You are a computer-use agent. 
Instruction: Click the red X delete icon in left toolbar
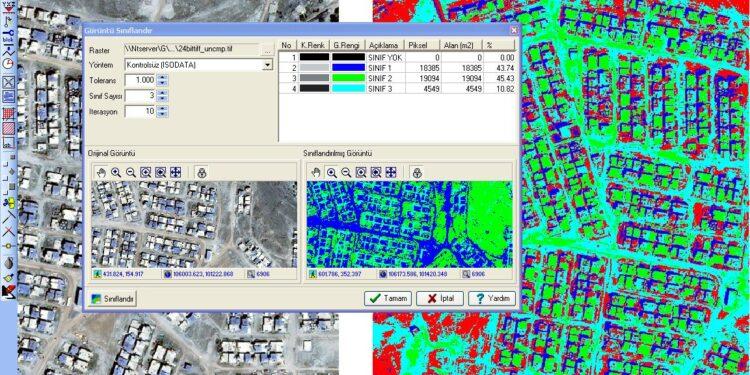click(8, 231)
